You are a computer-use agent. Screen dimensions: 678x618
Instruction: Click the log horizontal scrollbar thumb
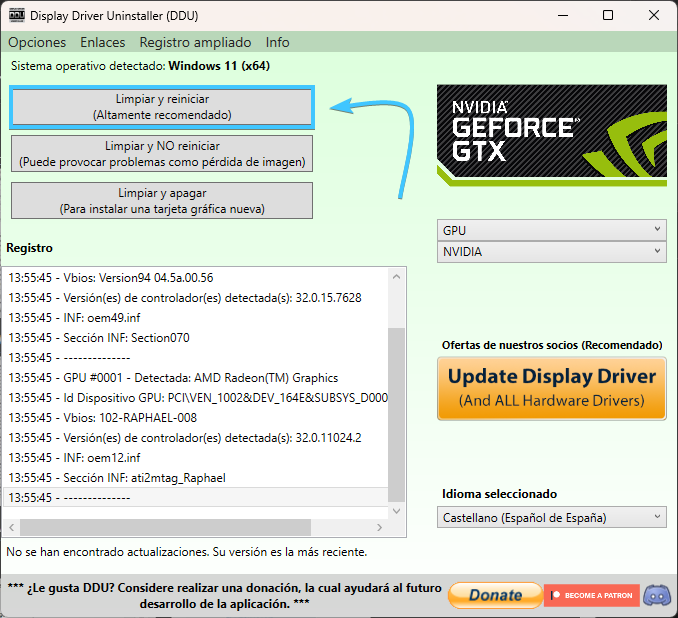coord(165,527)
